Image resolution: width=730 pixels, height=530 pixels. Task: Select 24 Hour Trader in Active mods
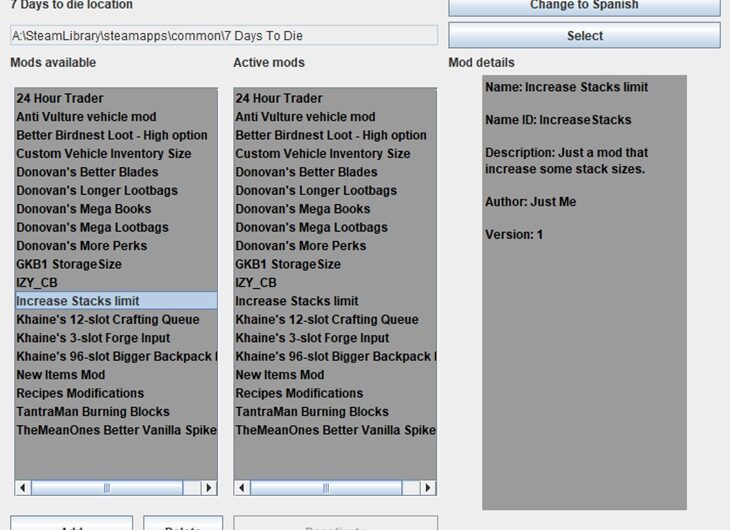(335, 98)
